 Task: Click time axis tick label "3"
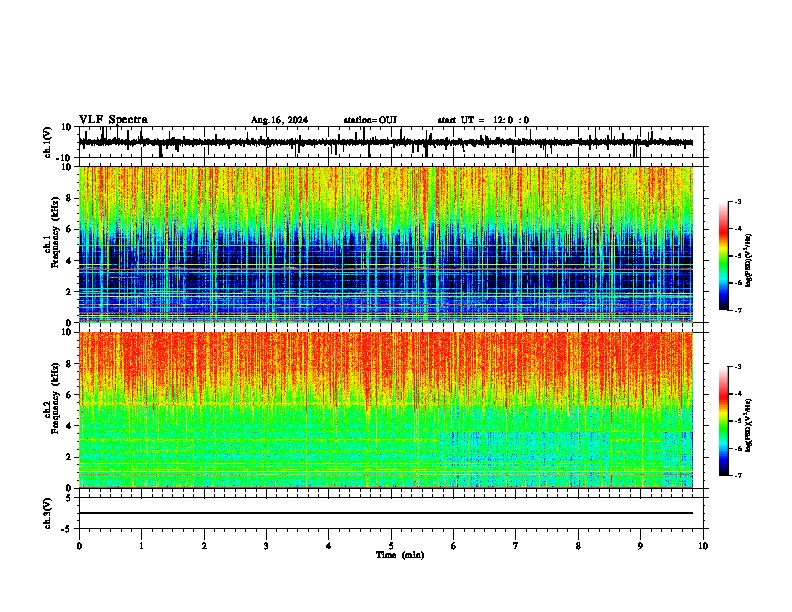coord(266,546)
